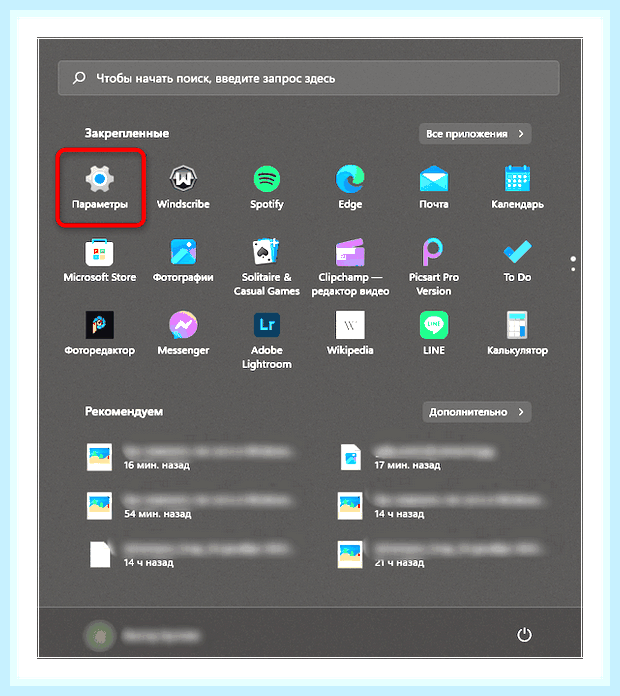The height and width of the screenshot is (696, 620).
Task: Launch the LINE app
Action: tap(434, 333)
